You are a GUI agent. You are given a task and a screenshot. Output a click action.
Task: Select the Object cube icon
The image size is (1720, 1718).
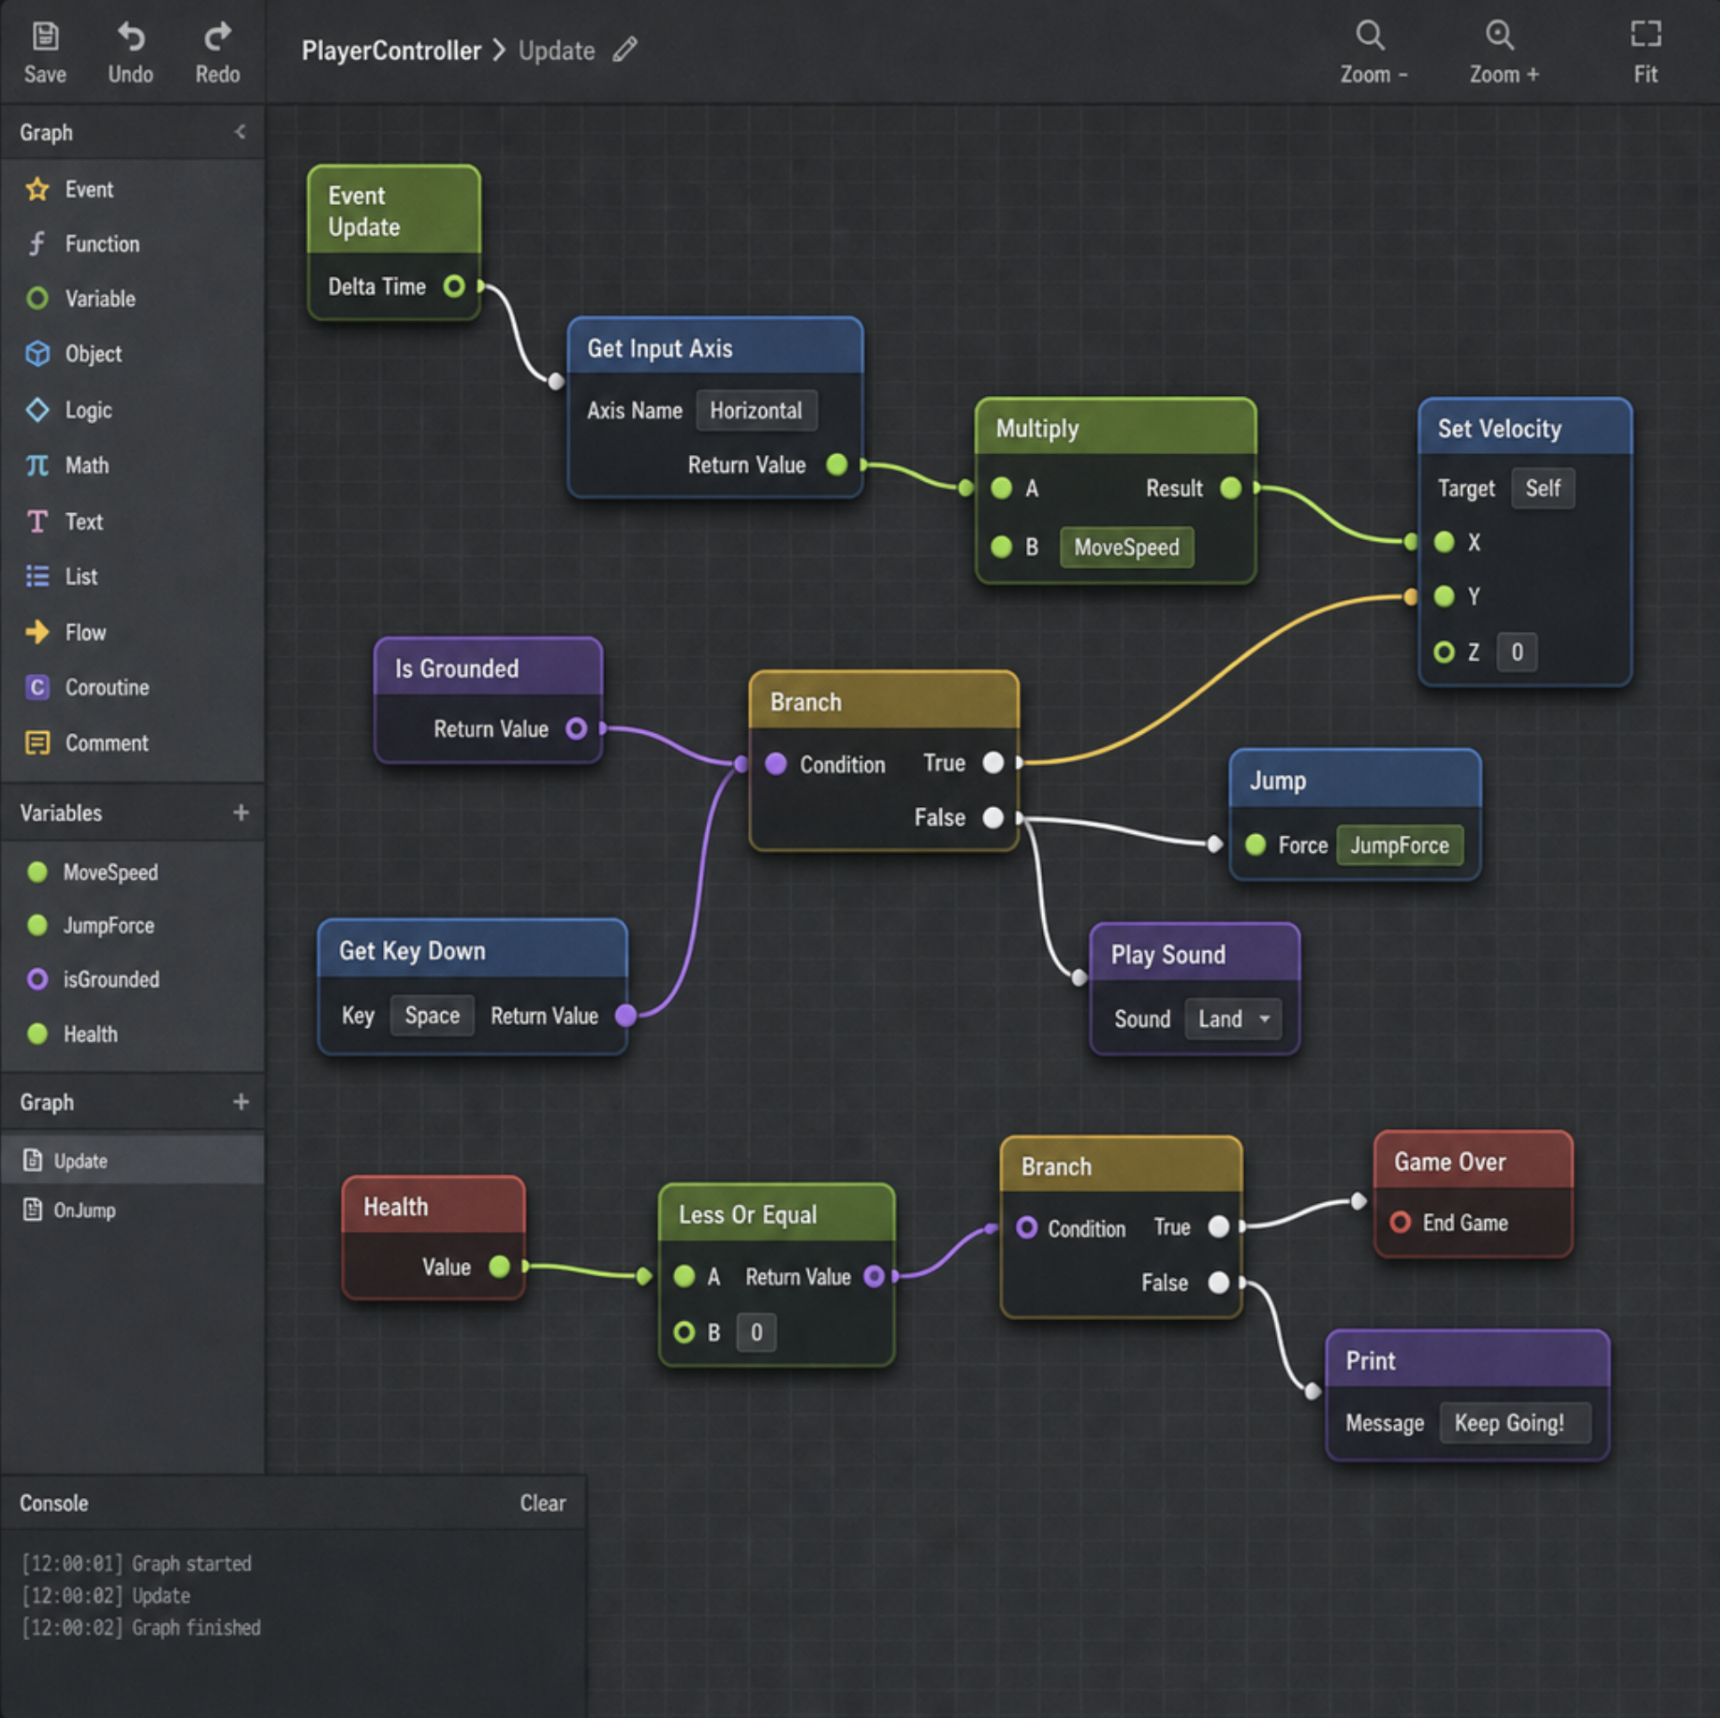pos(38,354)
